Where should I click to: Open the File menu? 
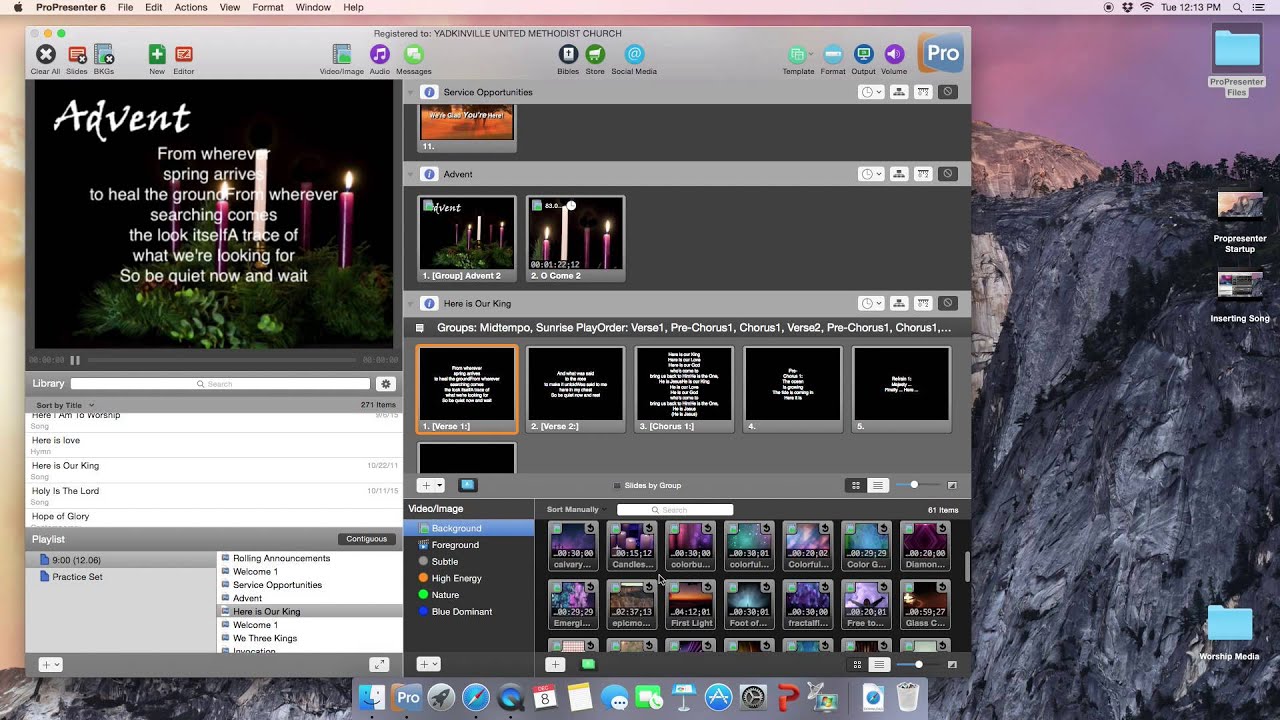click(125, 7)
